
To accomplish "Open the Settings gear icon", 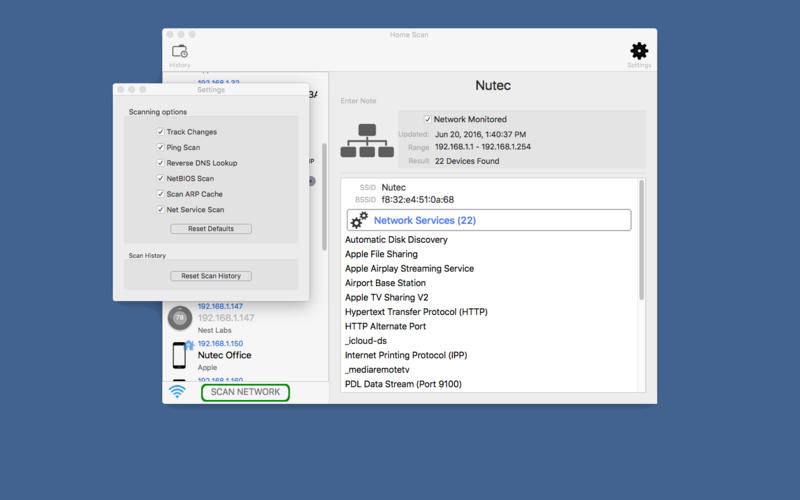I will [639, 51].
